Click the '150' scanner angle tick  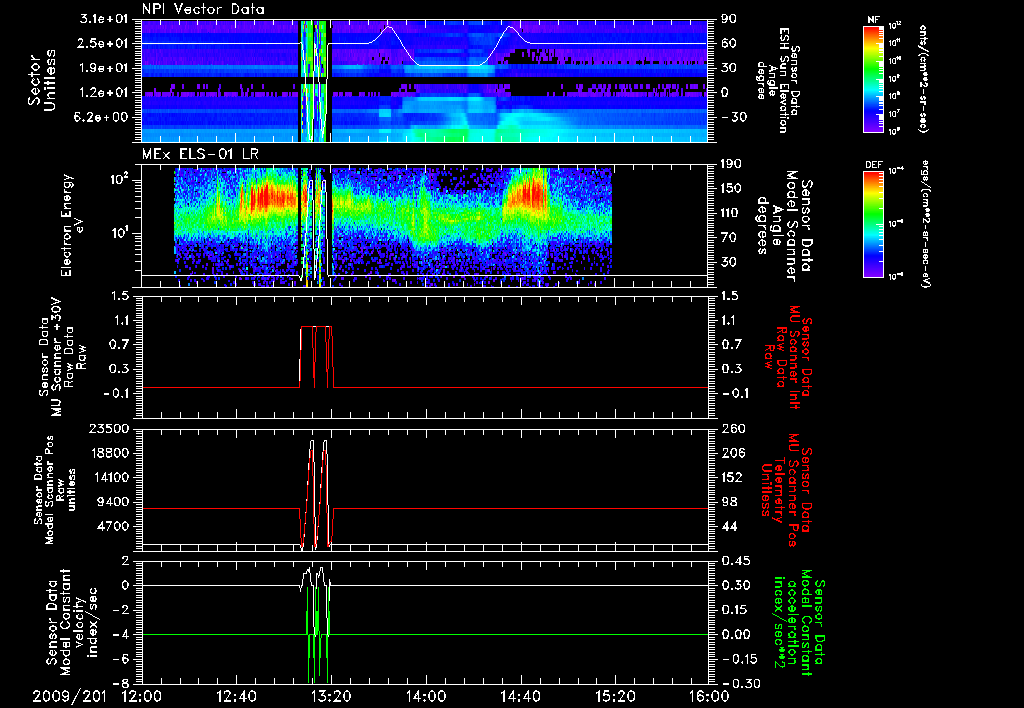(x=733, y=188)
